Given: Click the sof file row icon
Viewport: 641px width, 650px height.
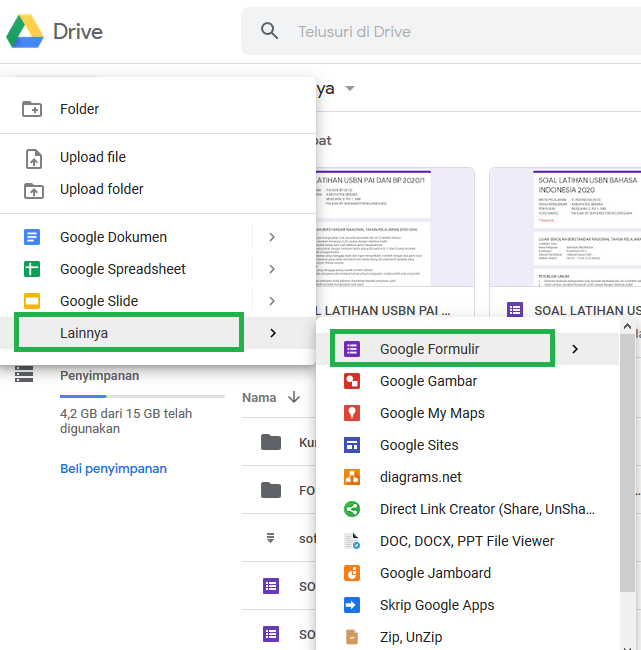Looking at the screenshot, I should (x=270, y=538).
